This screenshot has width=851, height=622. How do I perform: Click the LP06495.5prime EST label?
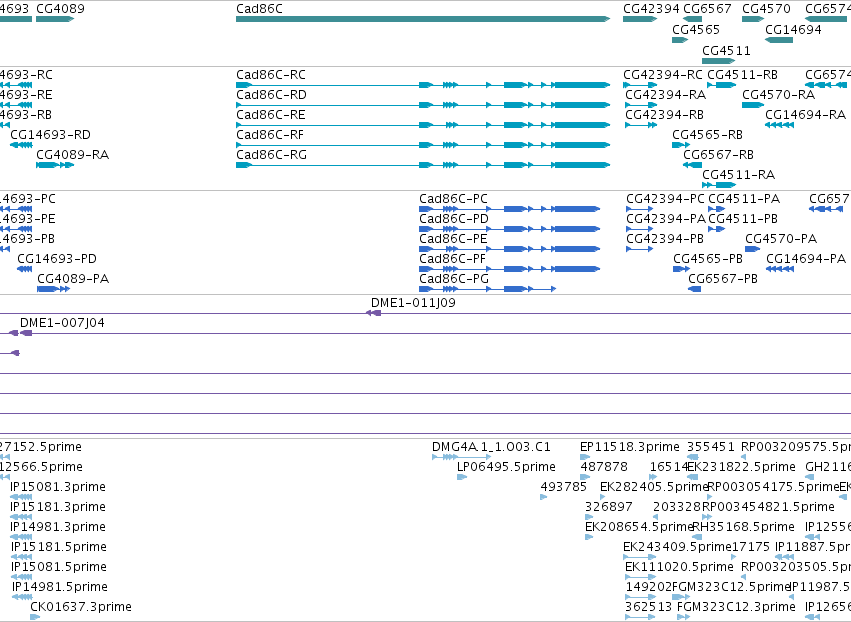506,467
